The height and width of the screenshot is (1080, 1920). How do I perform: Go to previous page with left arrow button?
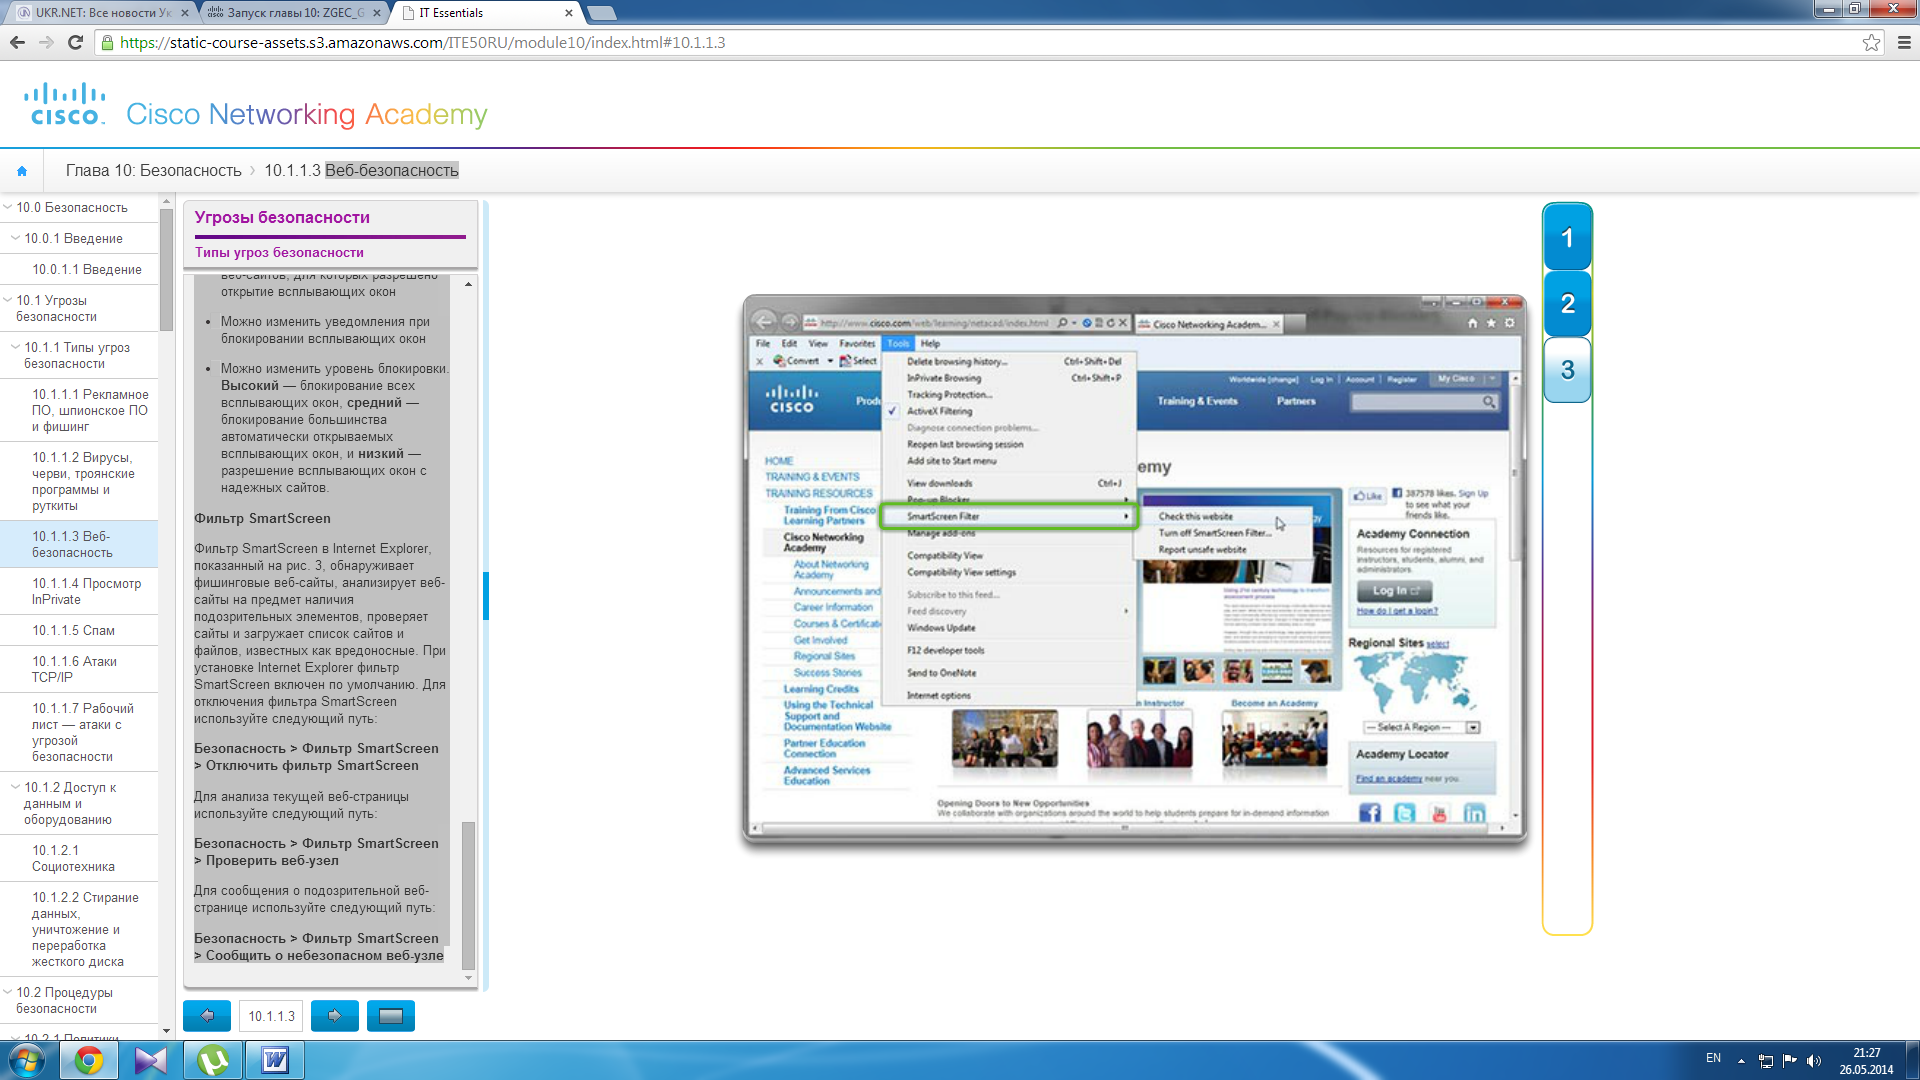click(x=207, y=1016)
